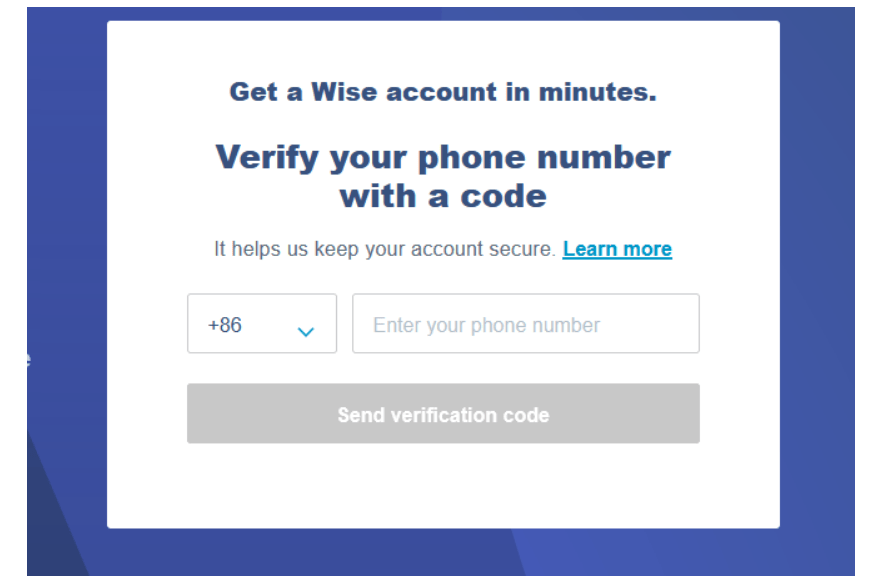Focus the phone number input field
The image size is (883, 579).
point(525,324)
